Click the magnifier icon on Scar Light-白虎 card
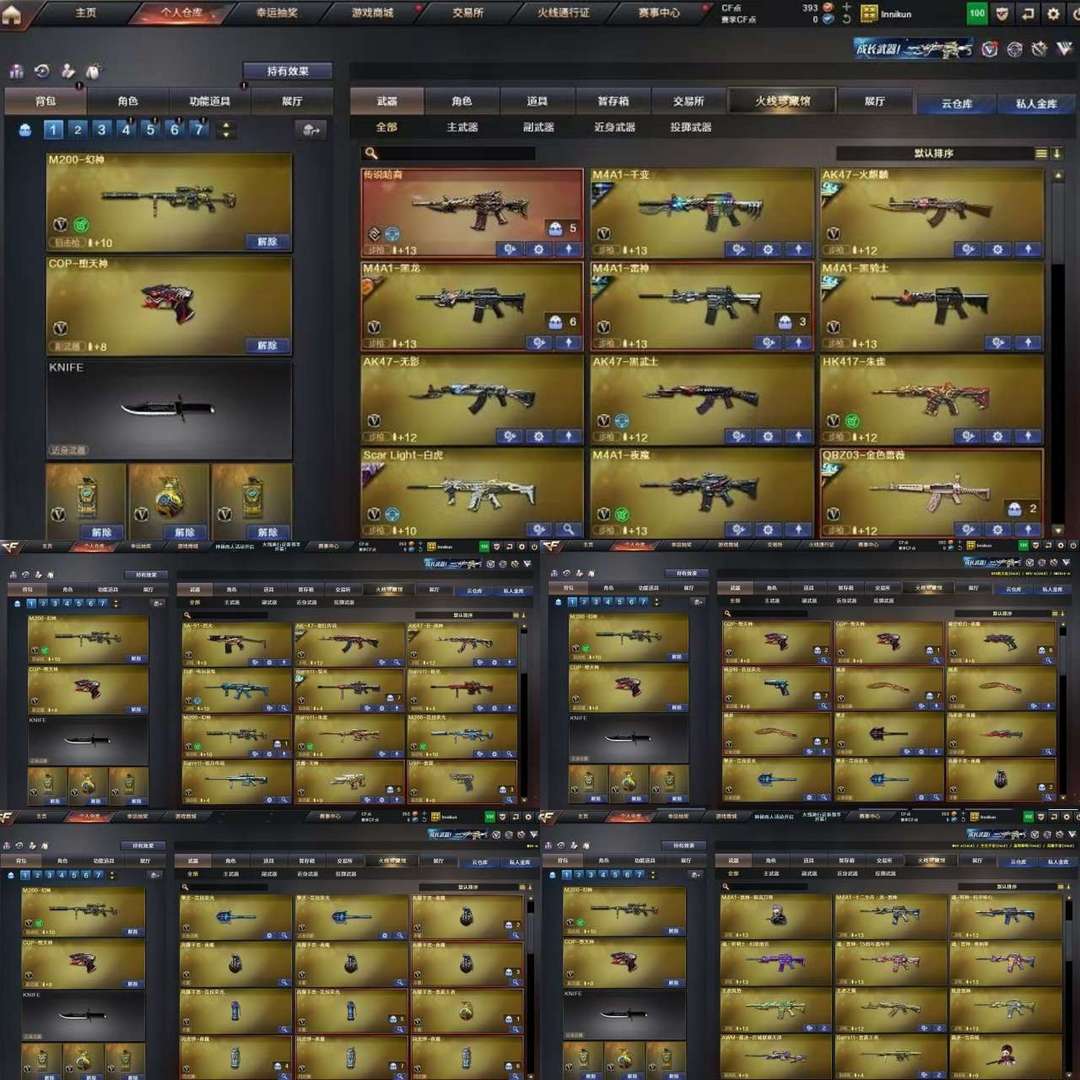Image resolution: width=1080 pixels, height=1080 pixels. [x=568, y=530]
